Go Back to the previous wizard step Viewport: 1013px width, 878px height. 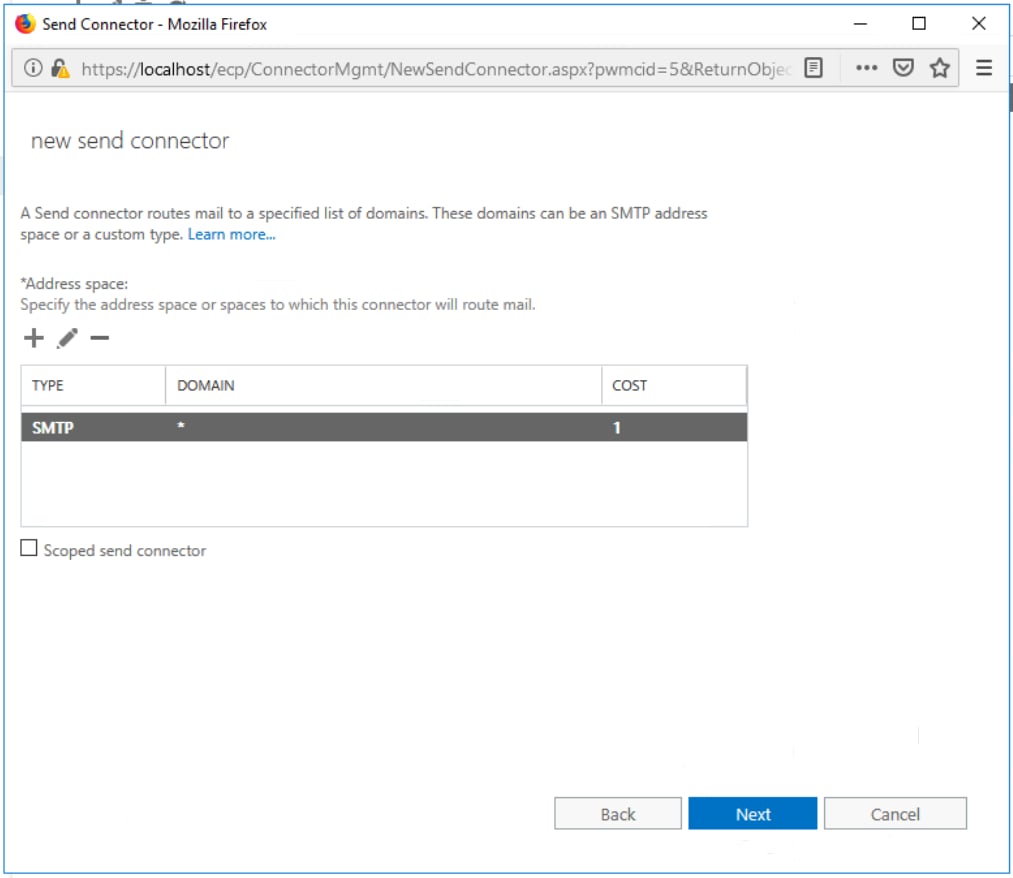618,813
